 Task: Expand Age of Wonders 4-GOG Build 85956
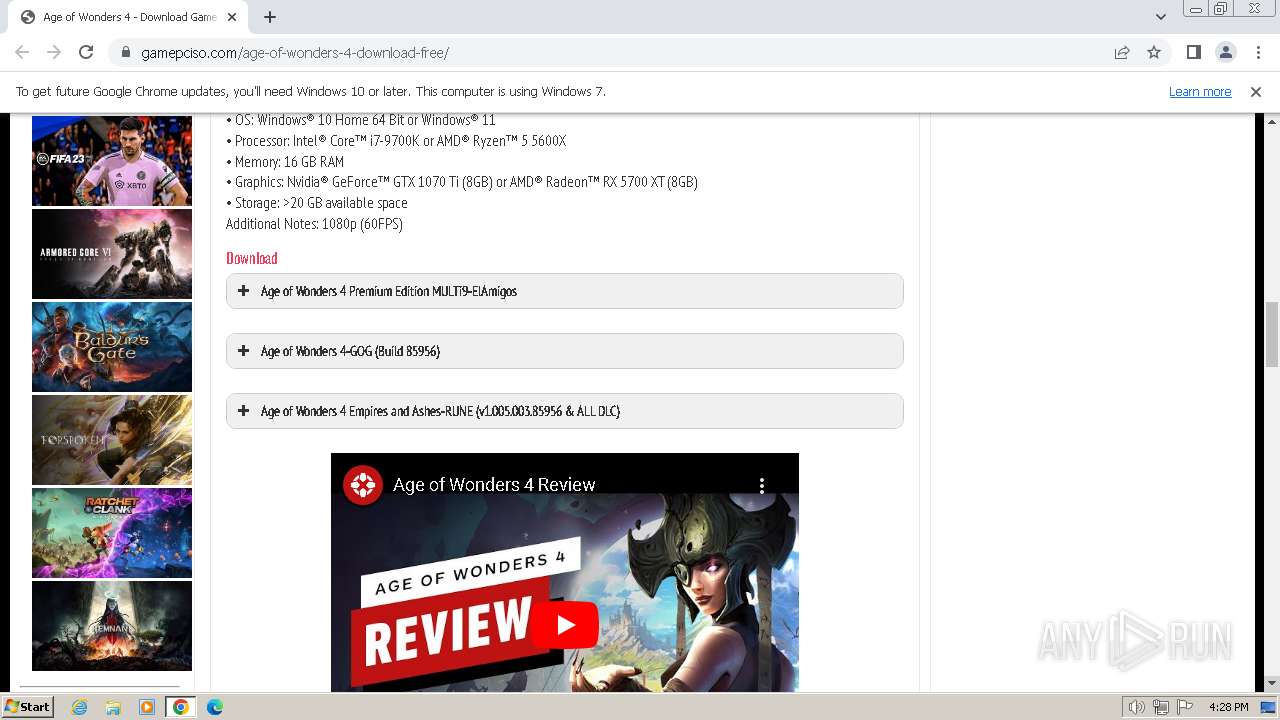click(x=565, y=351)
